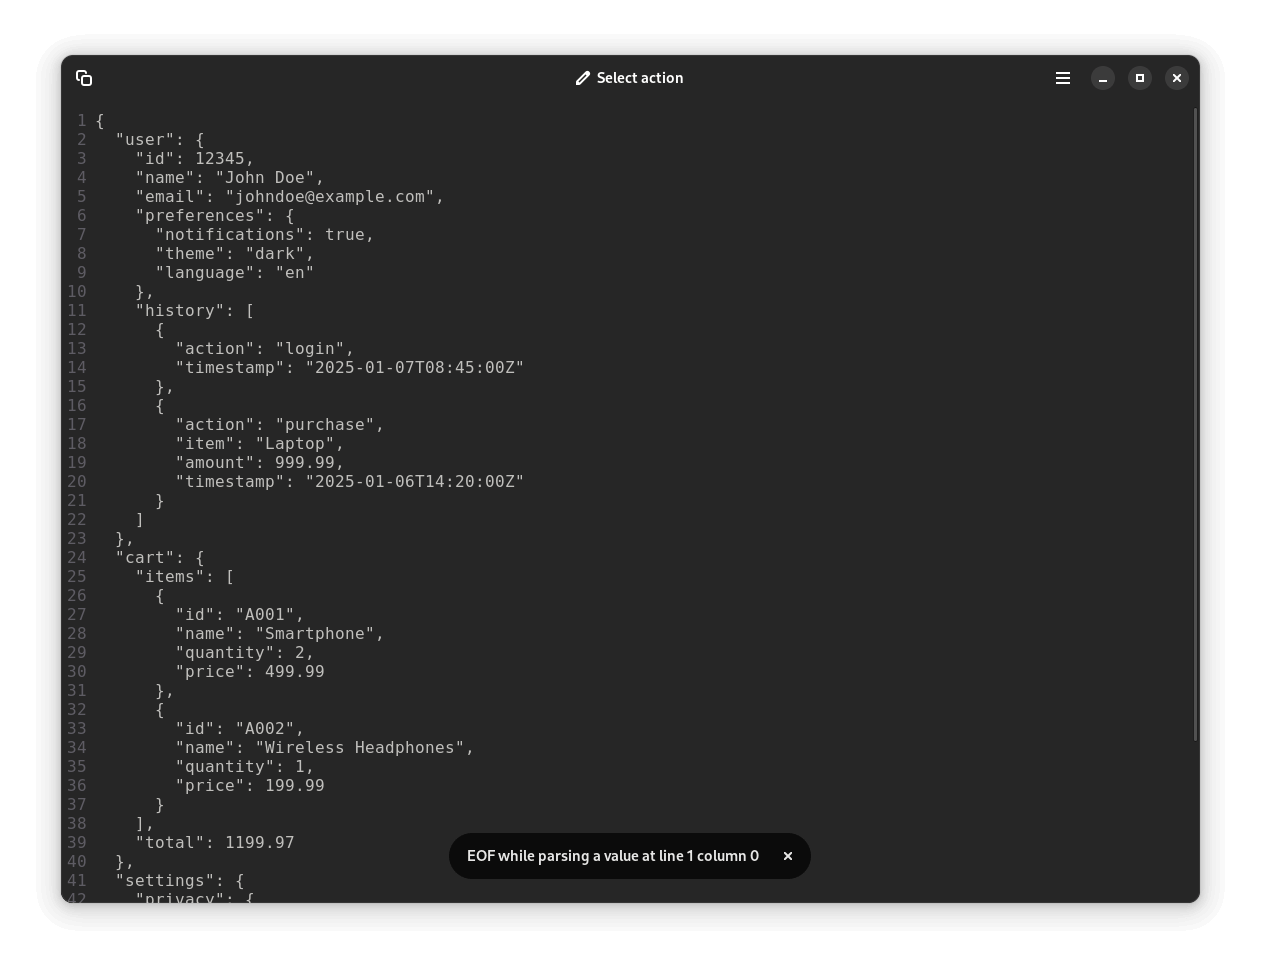
Task: Click line number 24 in the gutter
Action: [77, 558]
